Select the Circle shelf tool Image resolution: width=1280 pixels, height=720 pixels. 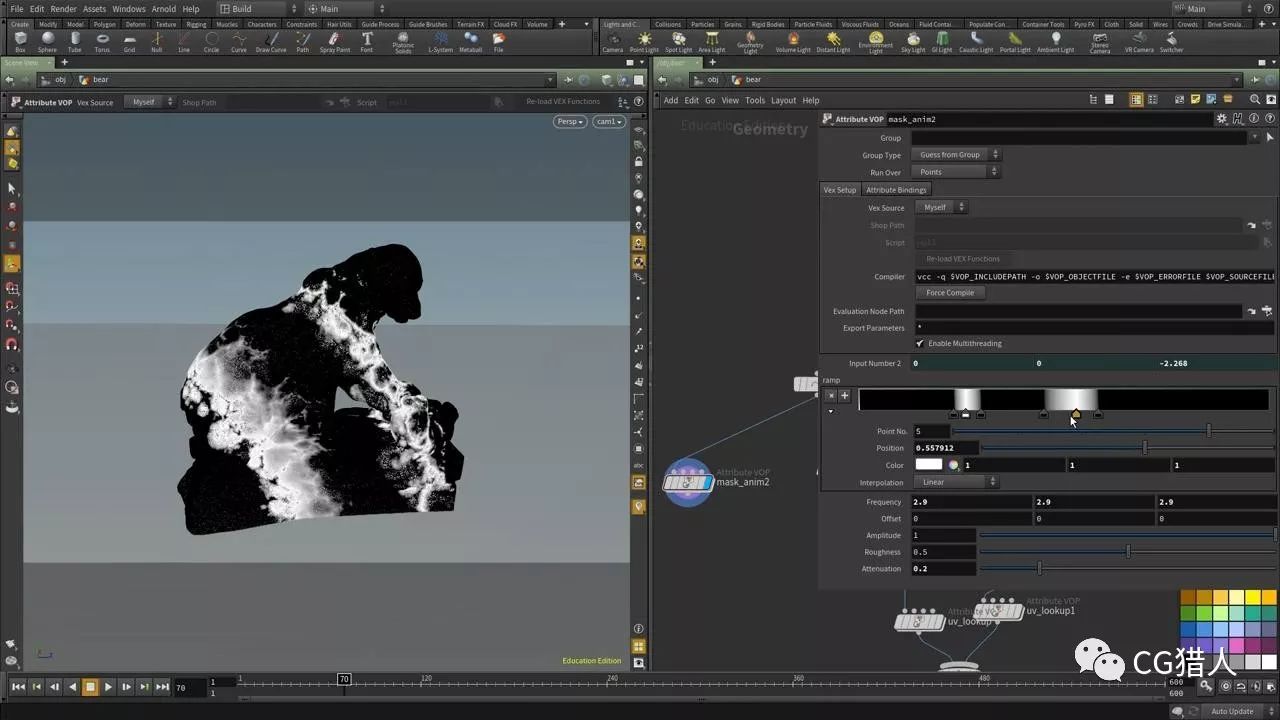coord(211,41)
